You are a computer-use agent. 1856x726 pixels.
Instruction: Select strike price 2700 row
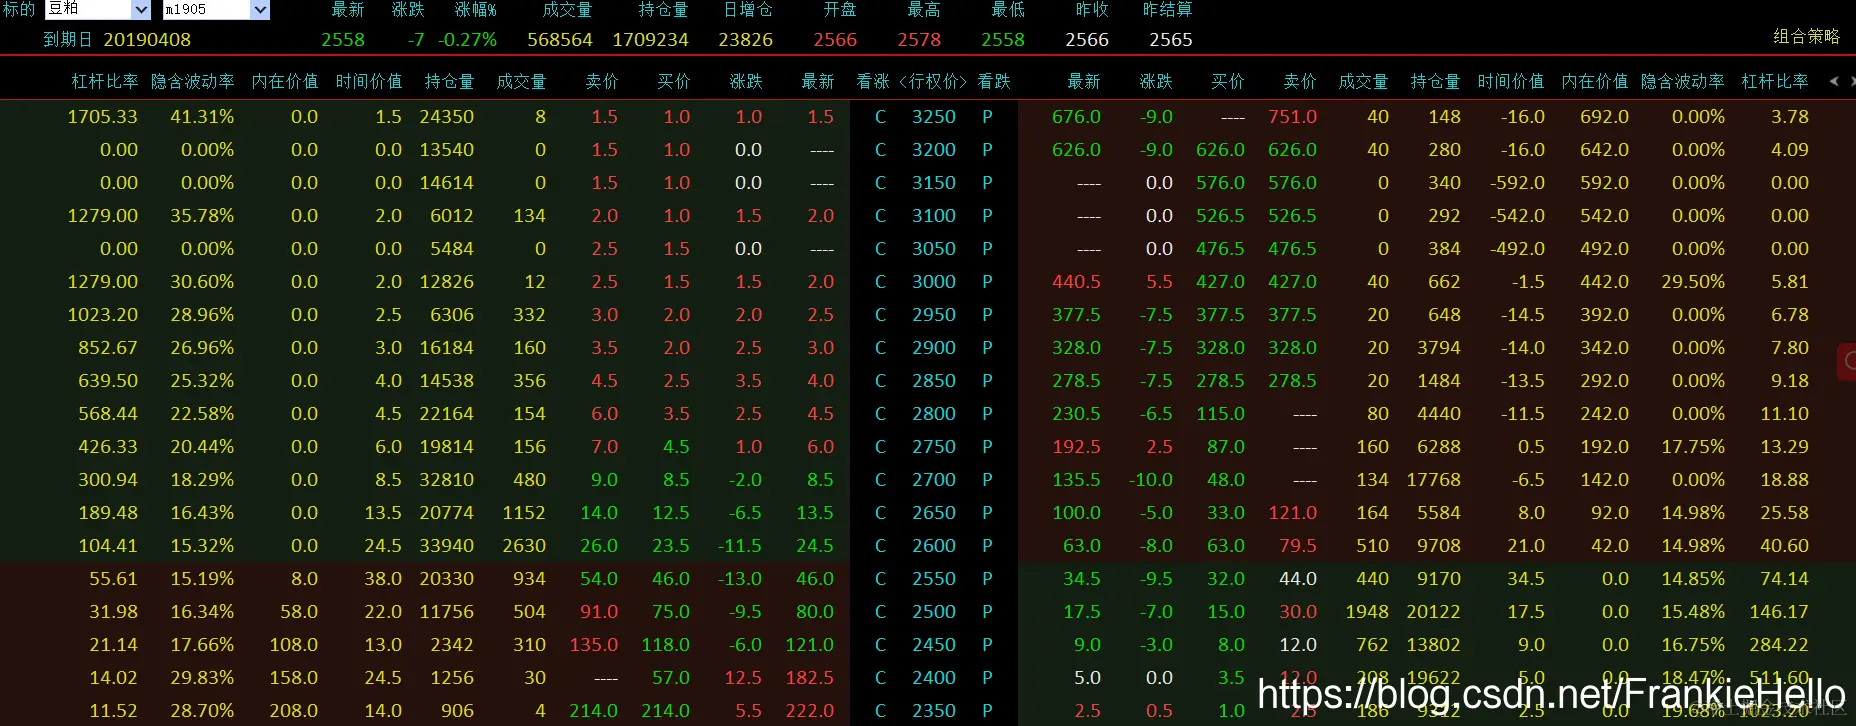click(934, 480)
